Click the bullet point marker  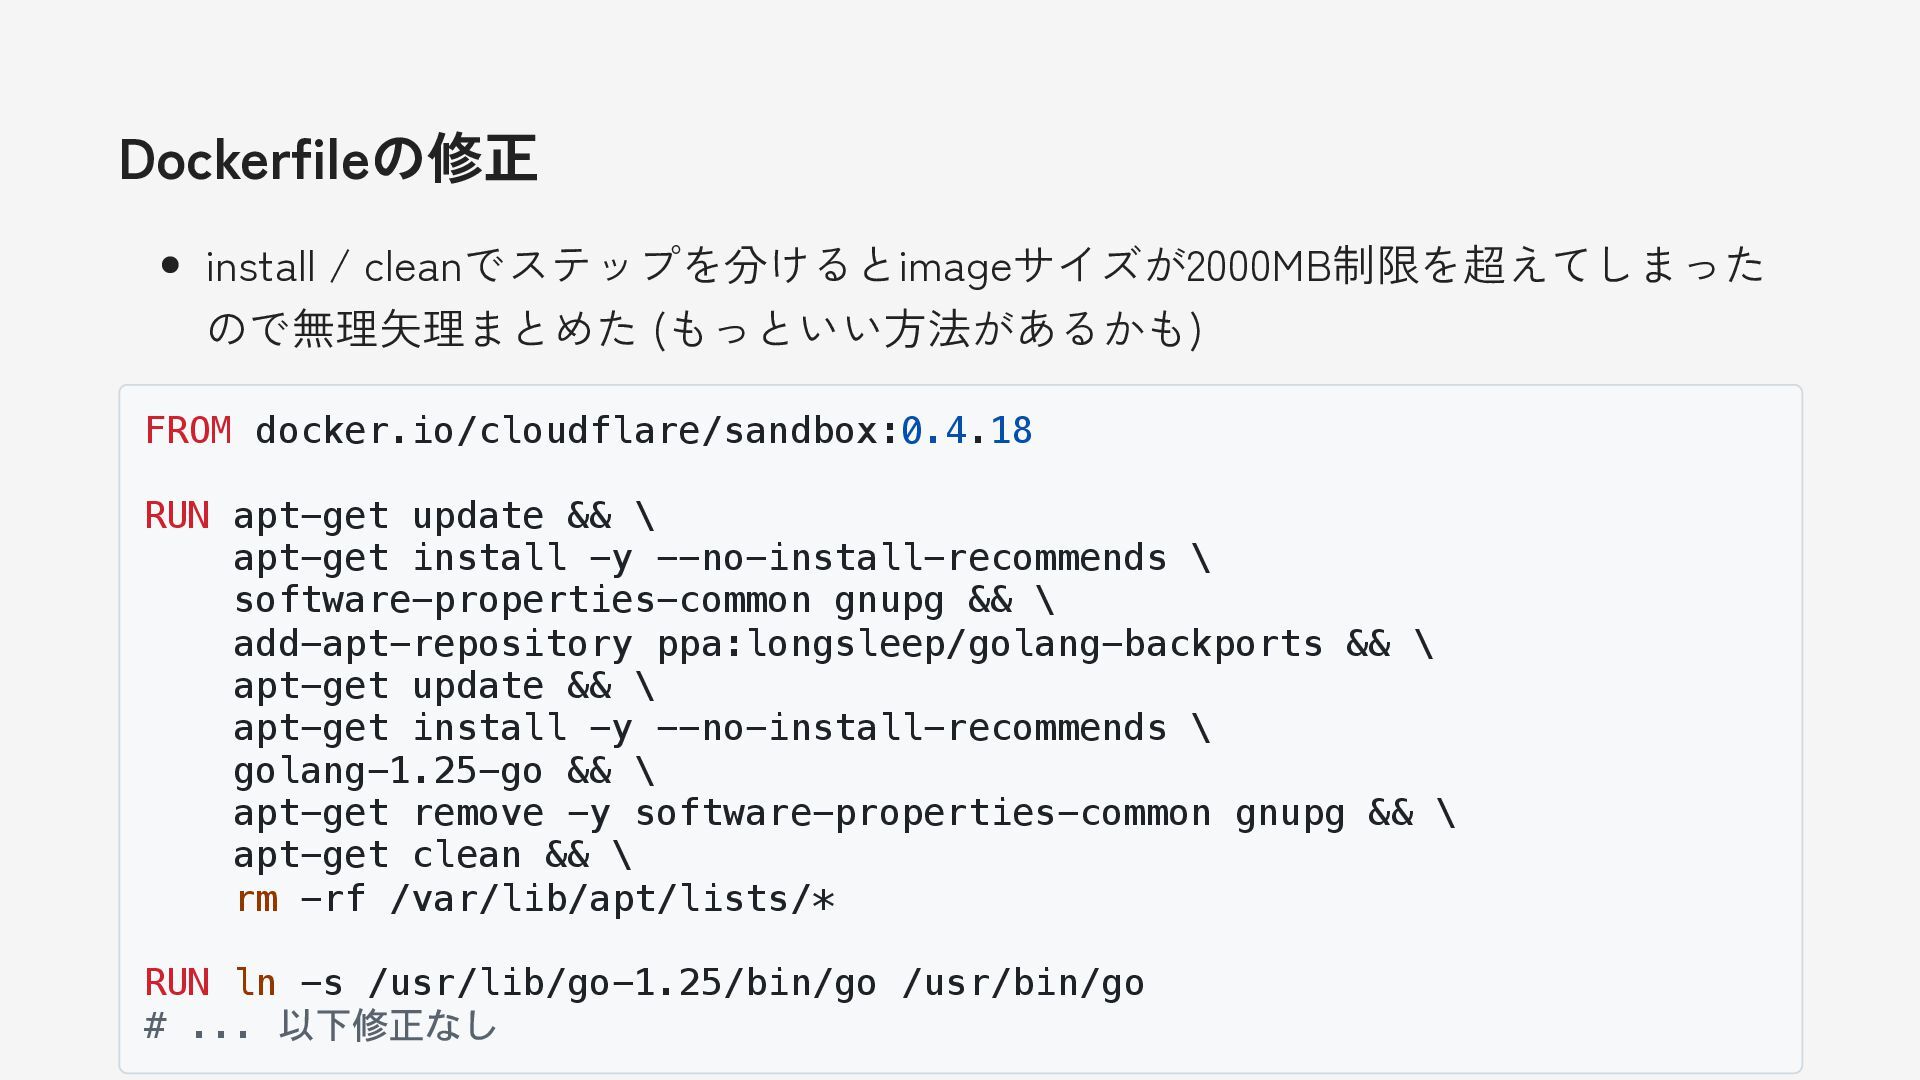(170, 266)
